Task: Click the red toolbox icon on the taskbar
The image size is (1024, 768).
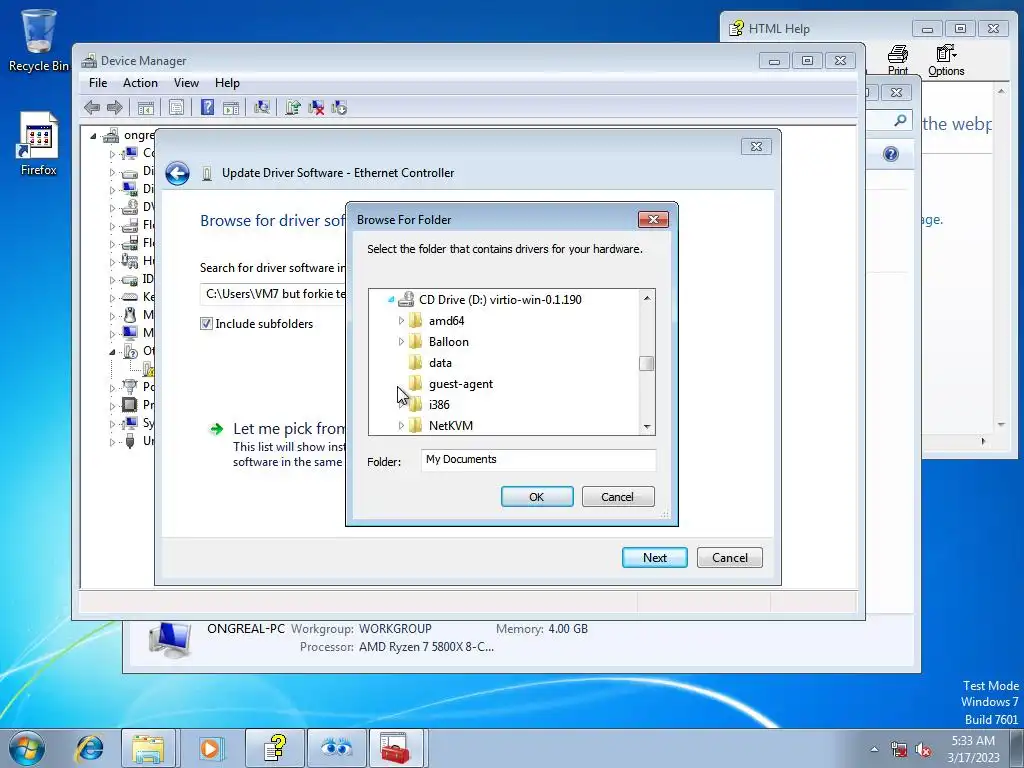Action: coord(395,748)
